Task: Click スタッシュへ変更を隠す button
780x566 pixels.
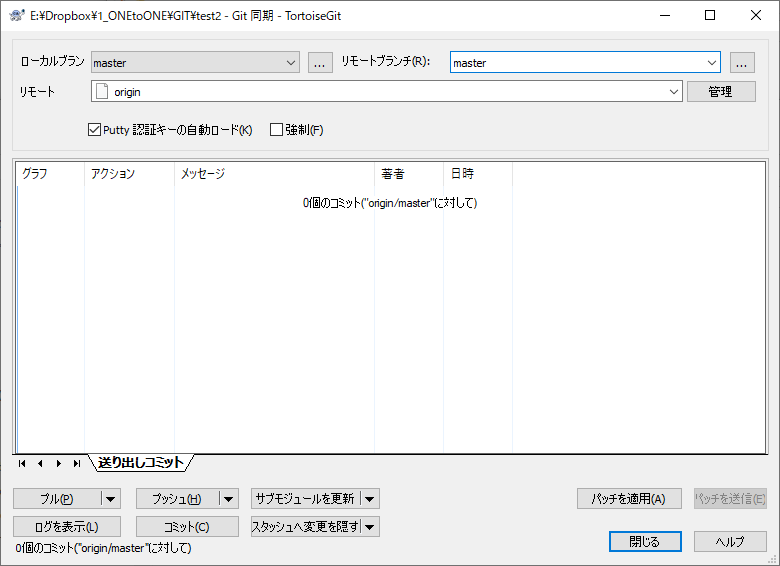Action: pos(305,527)
